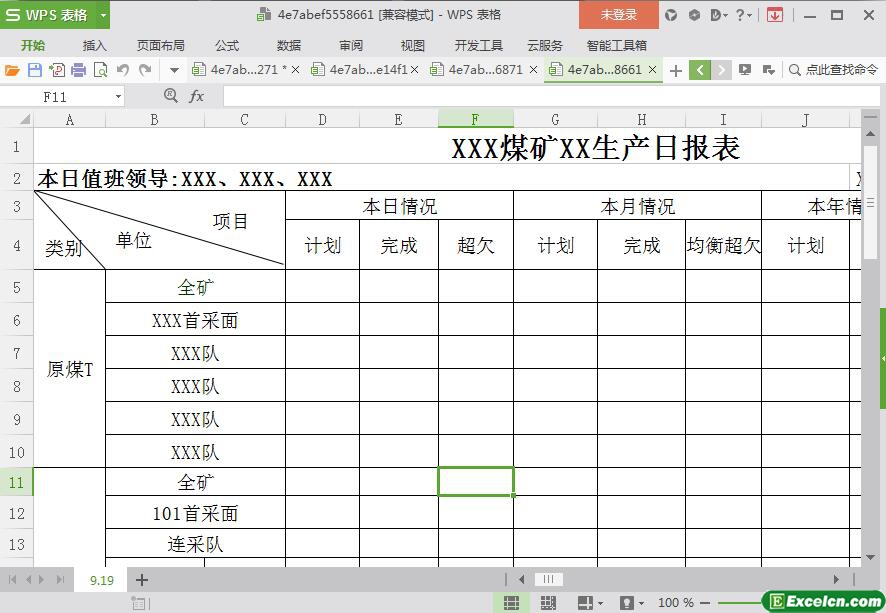Switch to page break preview in status bar

(548, 603)
